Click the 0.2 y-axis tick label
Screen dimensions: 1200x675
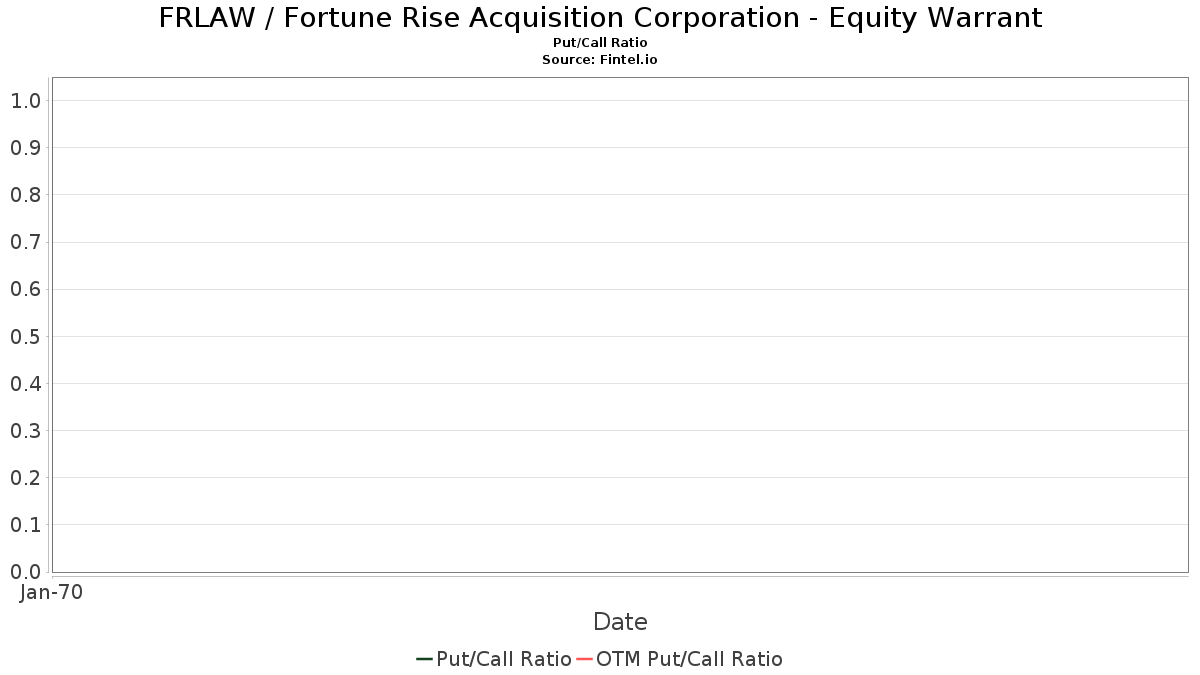pyautogui.click(x=25, y=477)
